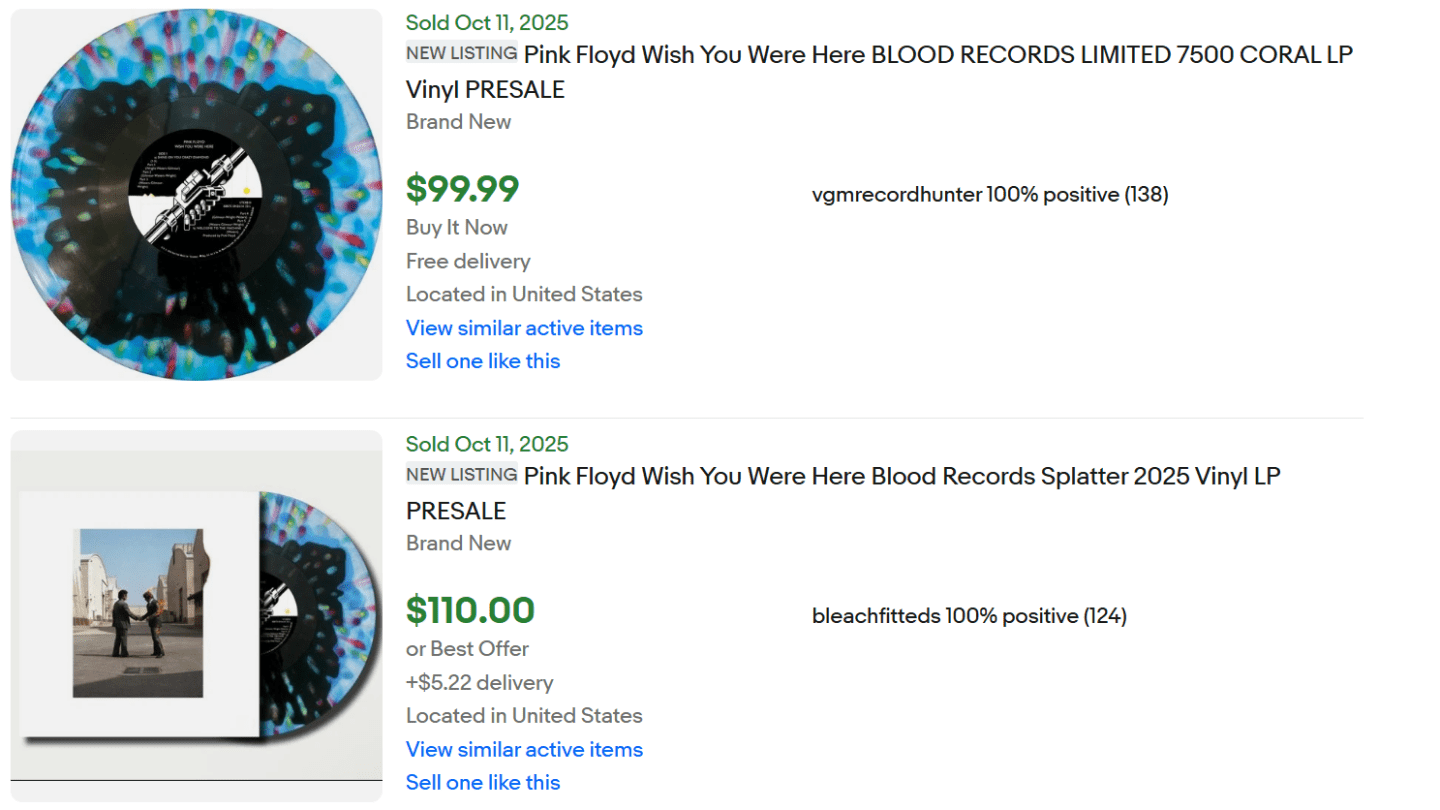Open seller bleachfitteds' profile
1440x810 pixels.
click(x=876, y=616)
